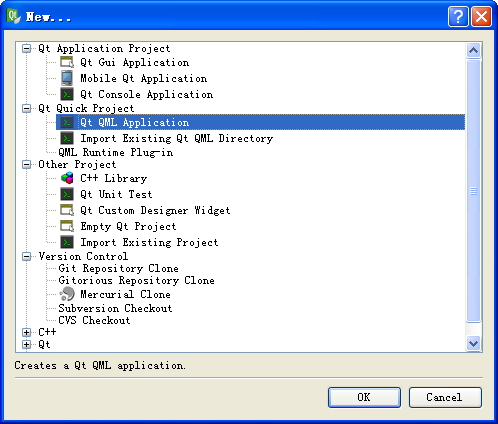Select Mobile Qt Application text
This screenshot has width=498, height=424.
pyautogui.click(x=144, y=78)
